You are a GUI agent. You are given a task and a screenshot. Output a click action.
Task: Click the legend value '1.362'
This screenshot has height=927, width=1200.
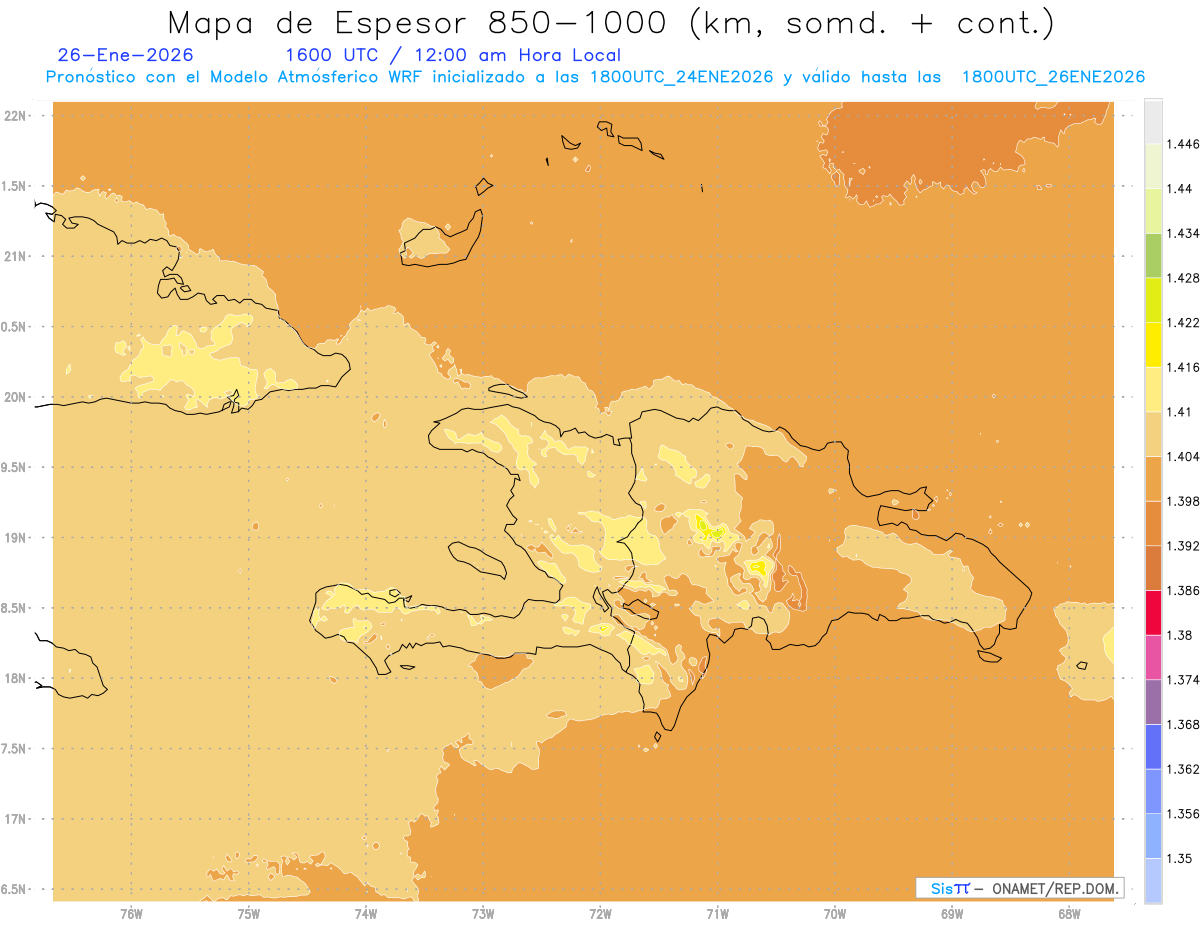[x=1182, y=769]
